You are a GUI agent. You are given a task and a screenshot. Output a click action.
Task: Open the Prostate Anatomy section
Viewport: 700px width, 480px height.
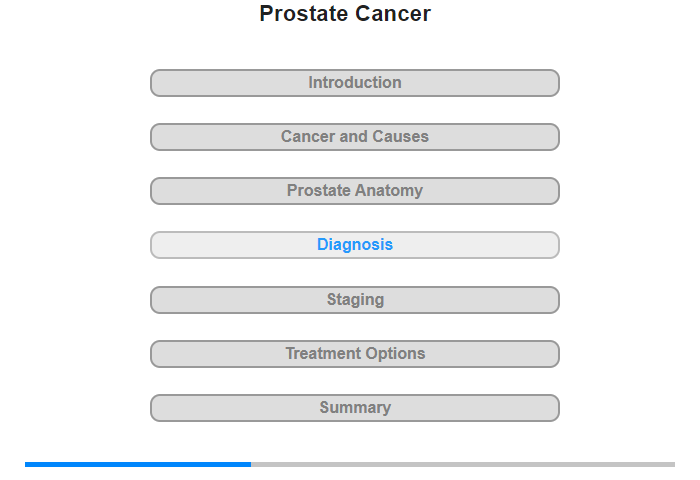355,191
